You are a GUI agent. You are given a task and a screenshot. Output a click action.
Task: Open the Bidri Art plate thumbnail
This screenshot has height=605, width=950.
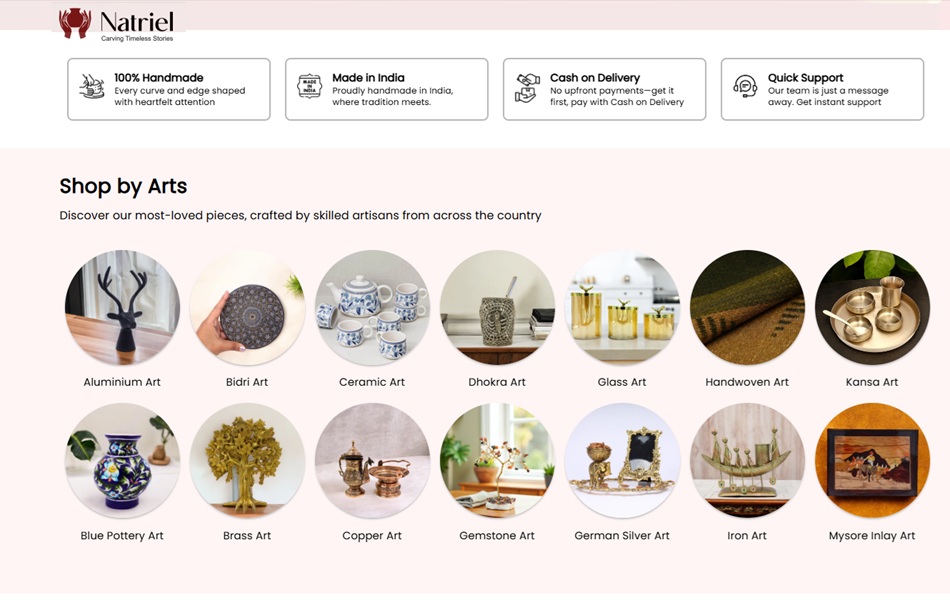click(x=247, y=308)
